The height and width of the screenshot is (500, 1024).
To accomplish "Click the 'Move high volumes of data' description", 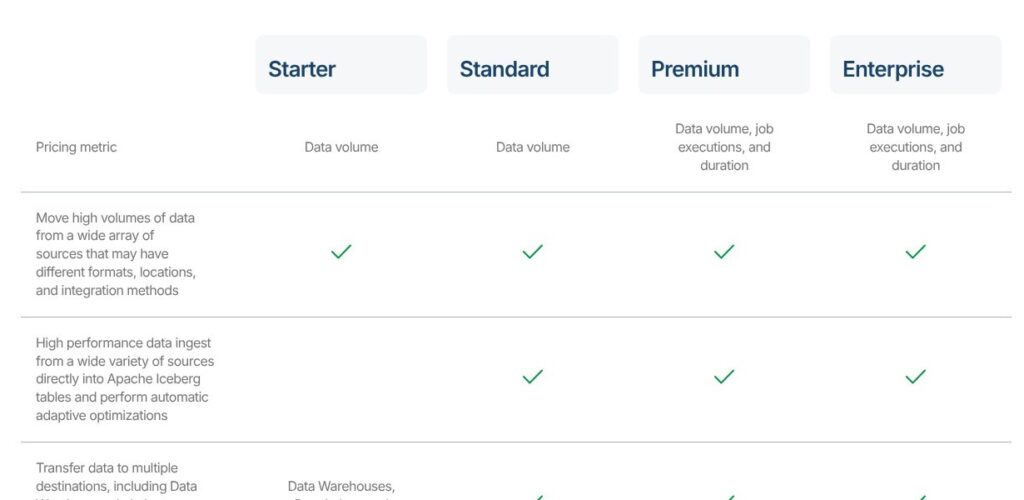I will point(116,254).
